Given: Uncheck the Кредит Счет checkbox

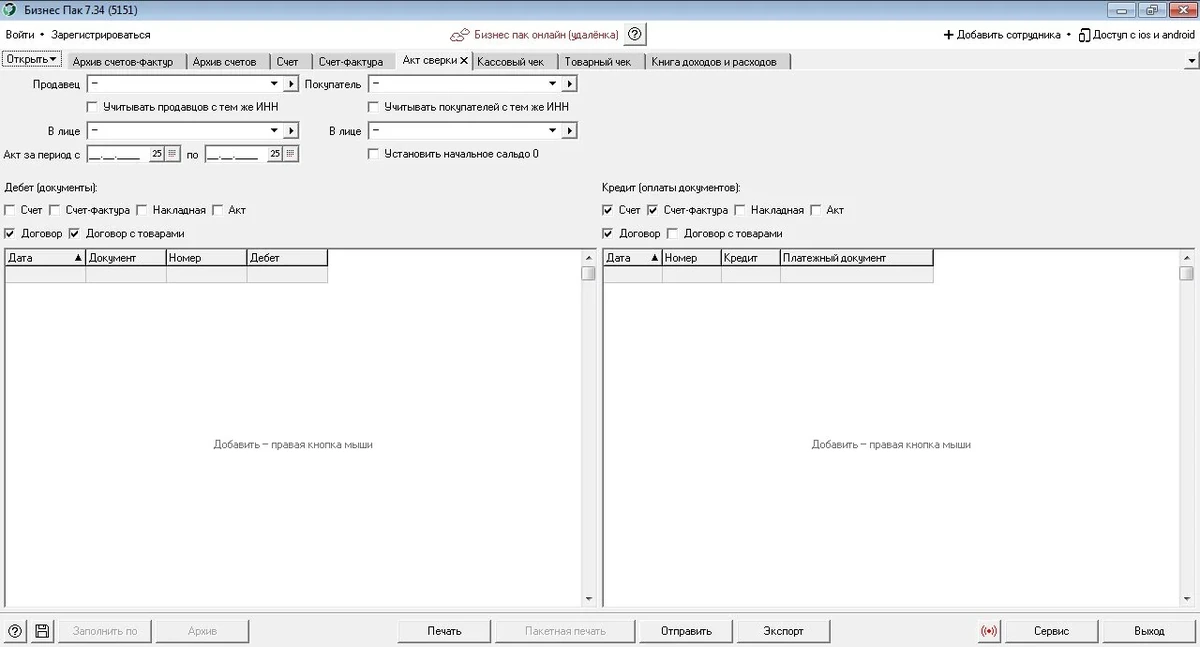Looking at the screenshot, I should pyautogui.click(x=608, y=211).
